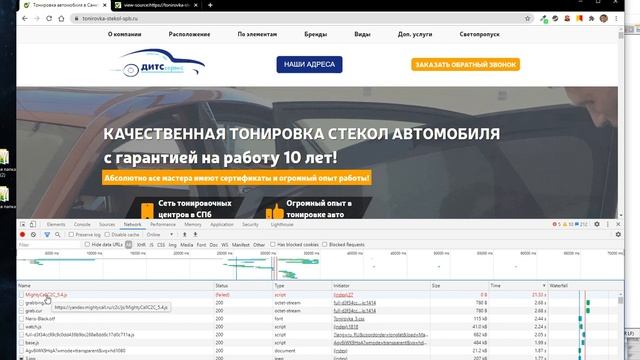
Task: Close the DevTools panel
Action: (618, 224)
